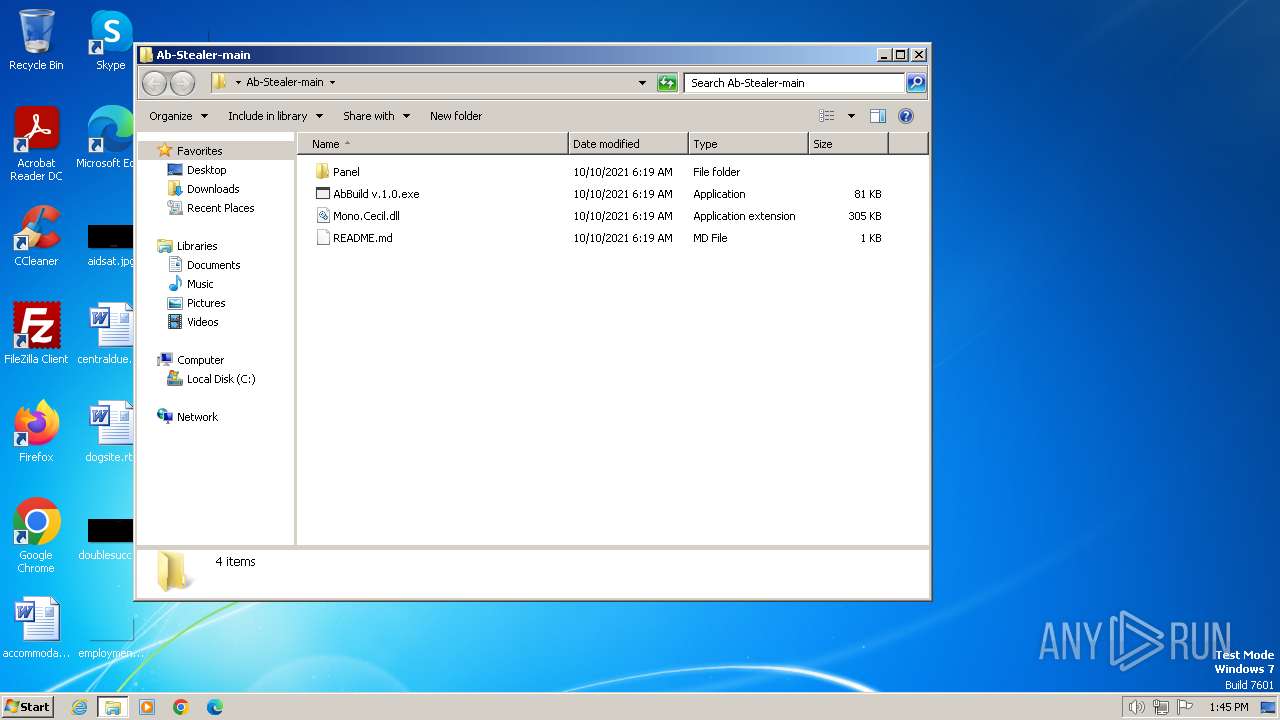
Task: Expand the address bar history dropdown
Action: pos(642,83)
